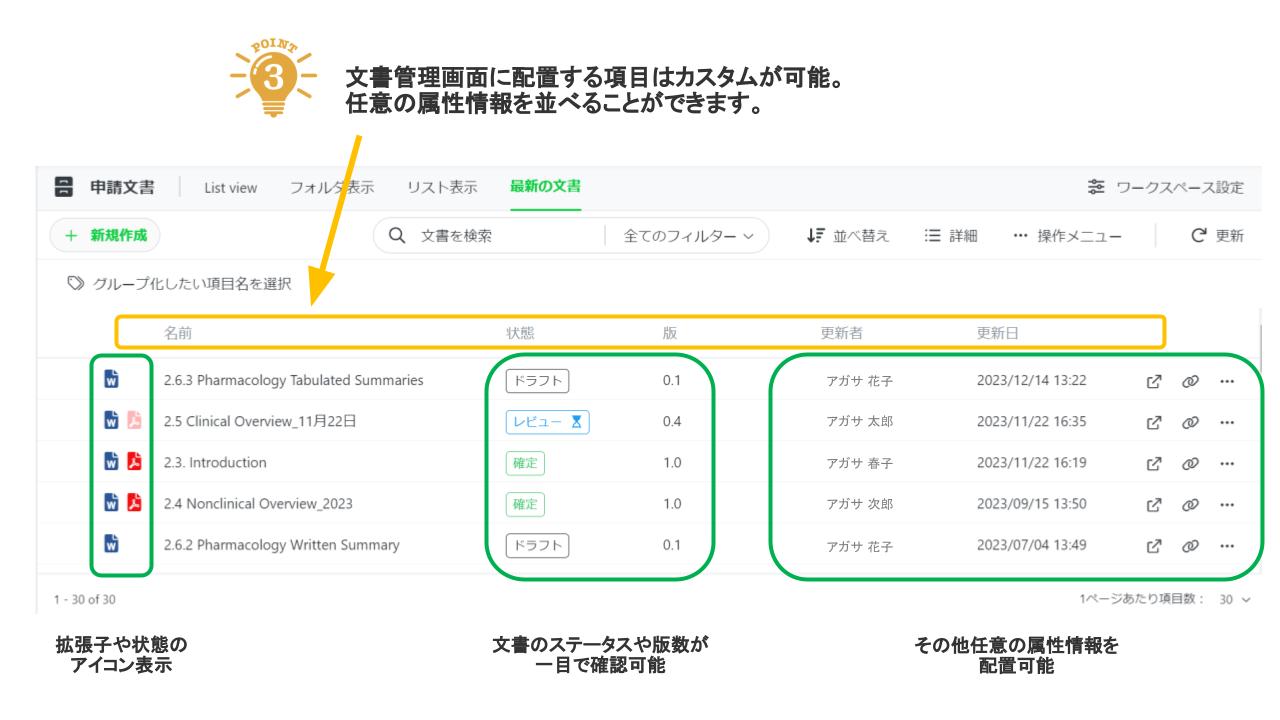Click the 更新者 column header
1280x720 pixels.
(x=842, y=332)
